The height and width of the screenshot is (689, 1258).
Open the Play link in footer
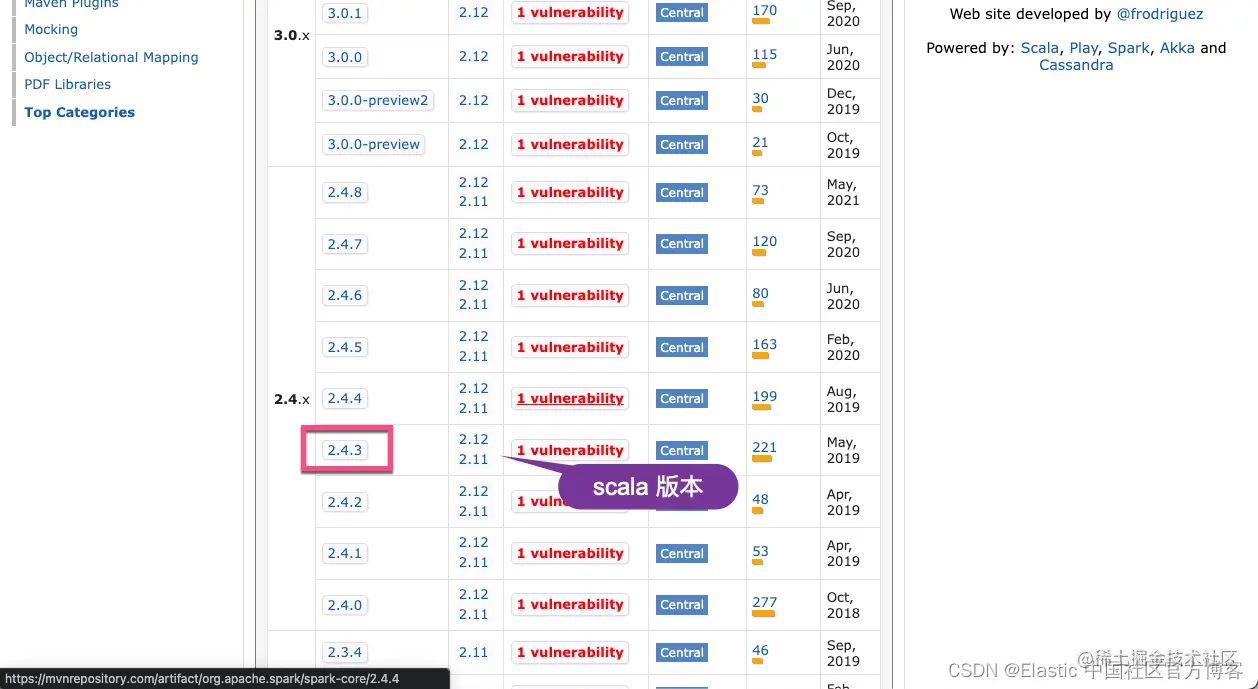click(1084, 48)
